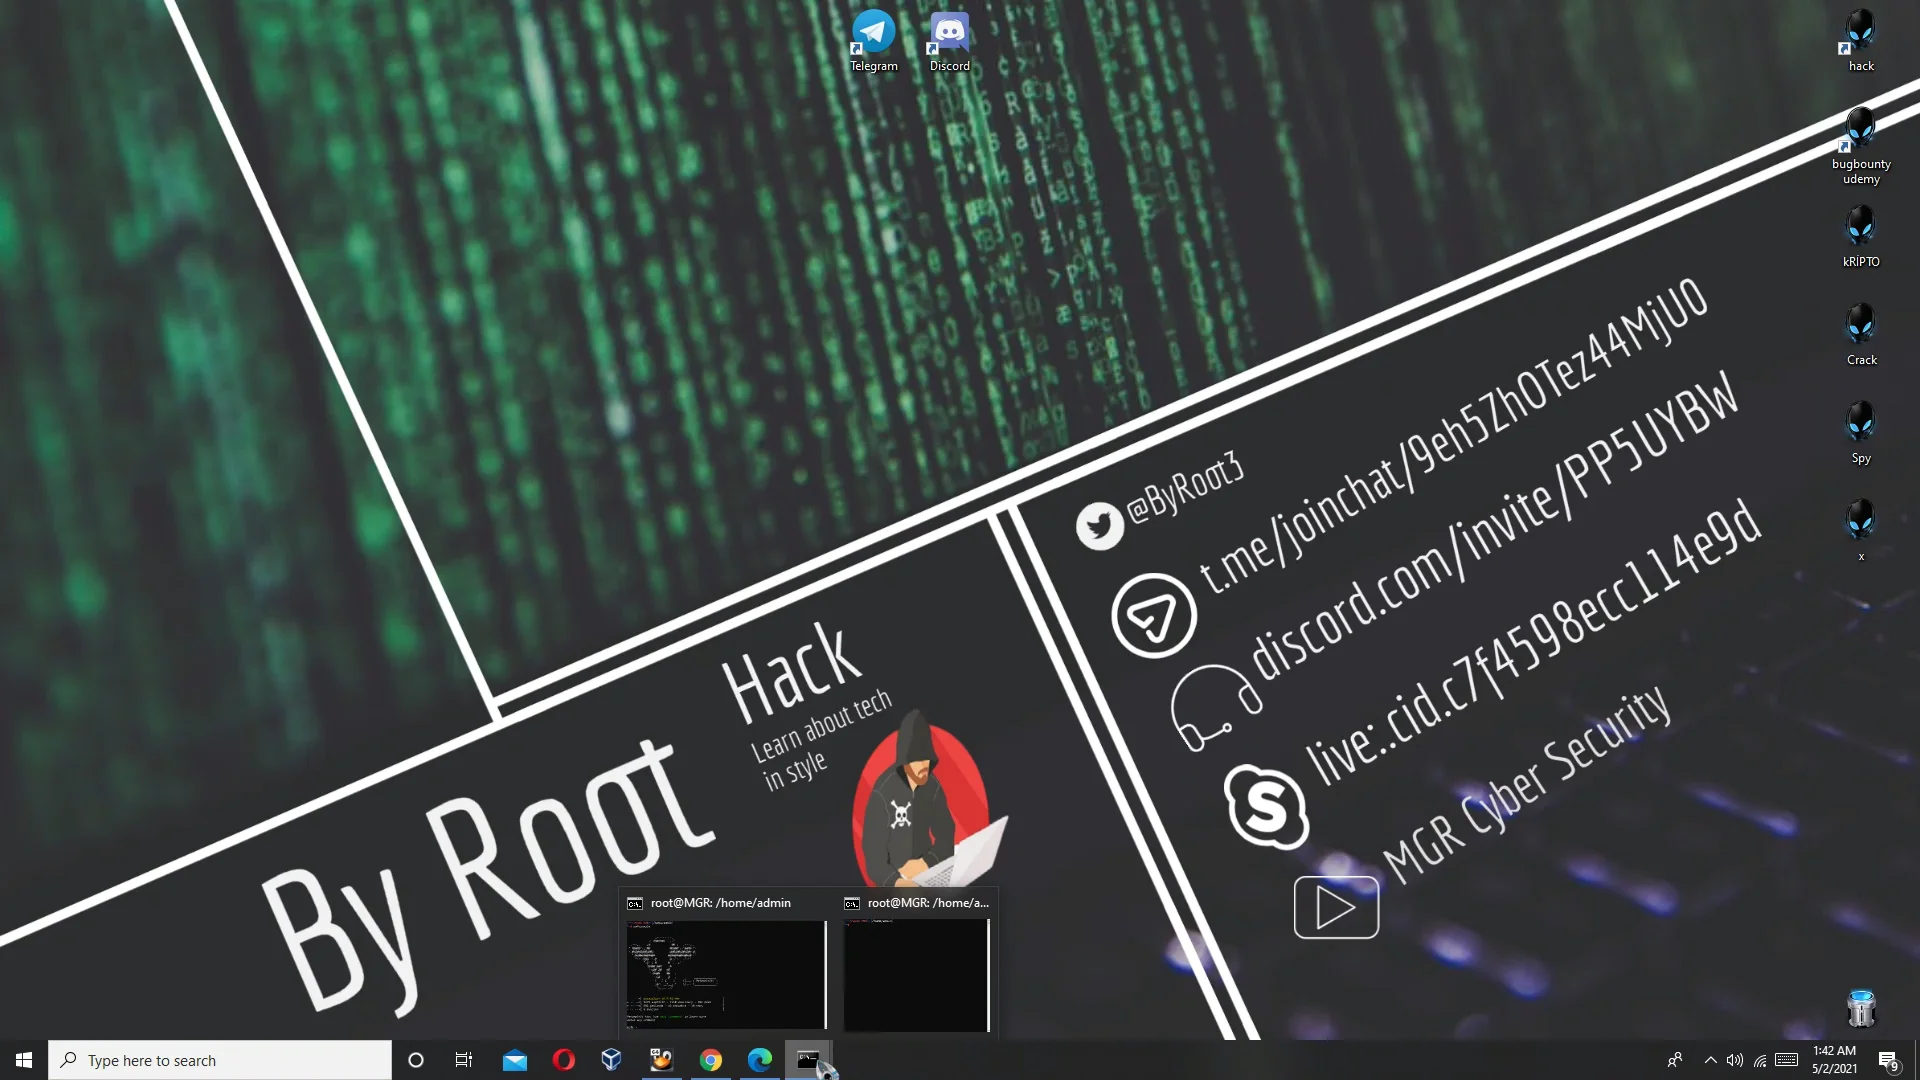Image resolution: width=1920 pixels, height=1080 pixels.
Task: Open the Action Center notifications
Action: (1888, 1060)
